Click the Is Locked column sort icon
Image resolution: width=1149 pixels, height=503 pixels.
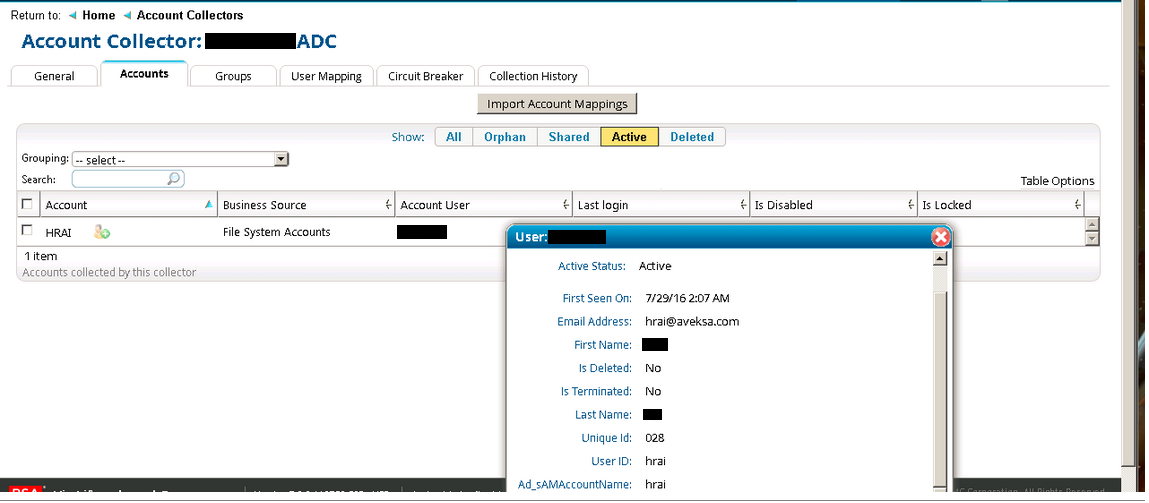pyautogui.click(x=1076, y=205)
